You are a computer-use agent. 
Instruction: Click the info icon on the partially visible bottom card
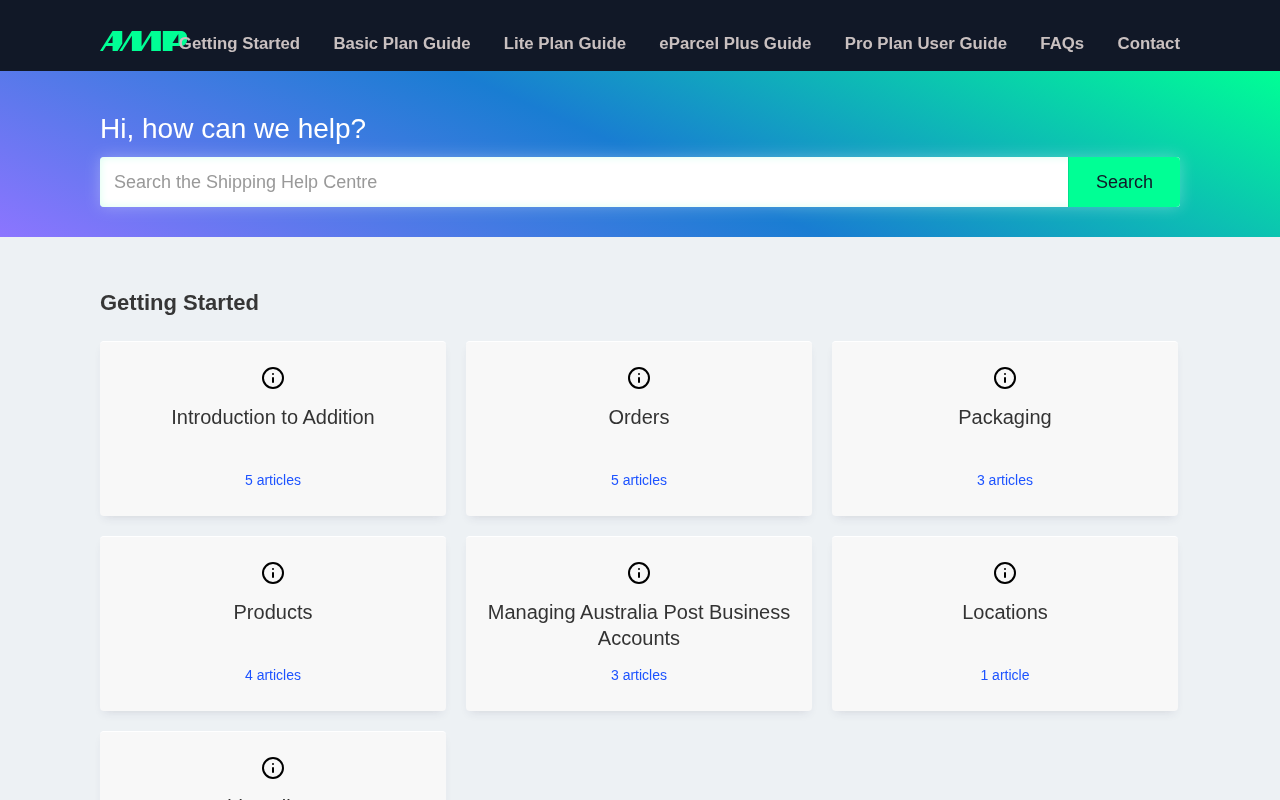pyautogui.click(x=273, y=768)
